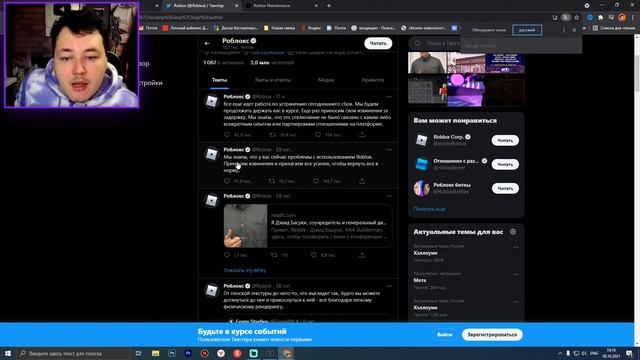Click the Twitter search field
640x360 pixels.
coord(436,43)
